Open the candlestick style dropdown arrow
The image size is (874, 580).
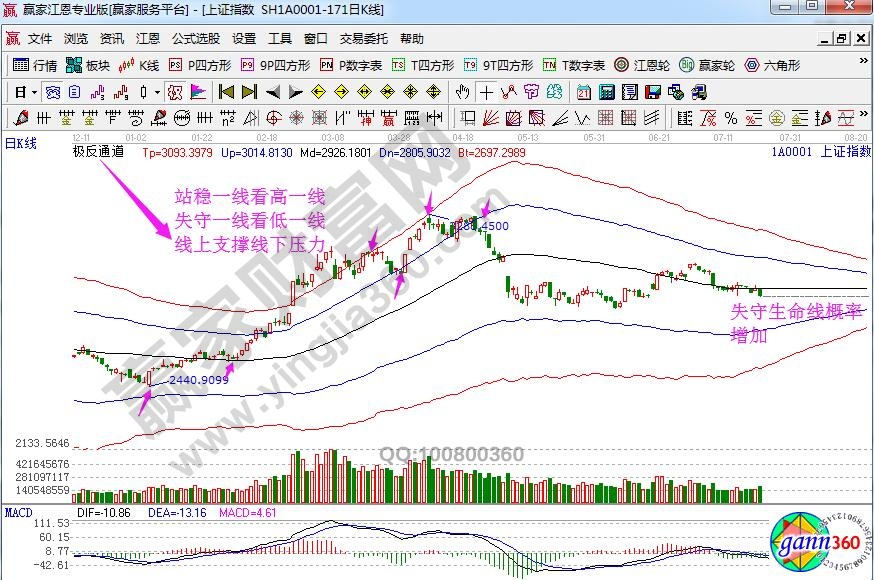click(157, 92)
